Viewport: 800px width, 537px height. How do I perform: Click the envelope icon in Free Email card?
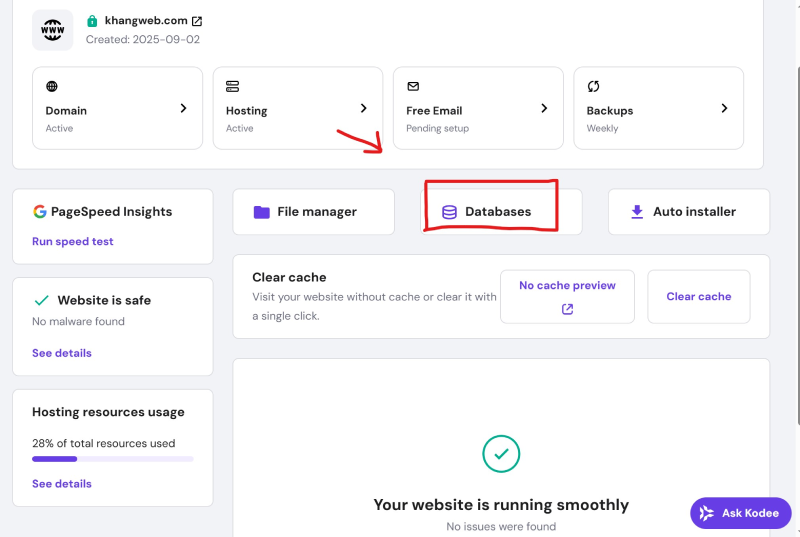(413, 87)
